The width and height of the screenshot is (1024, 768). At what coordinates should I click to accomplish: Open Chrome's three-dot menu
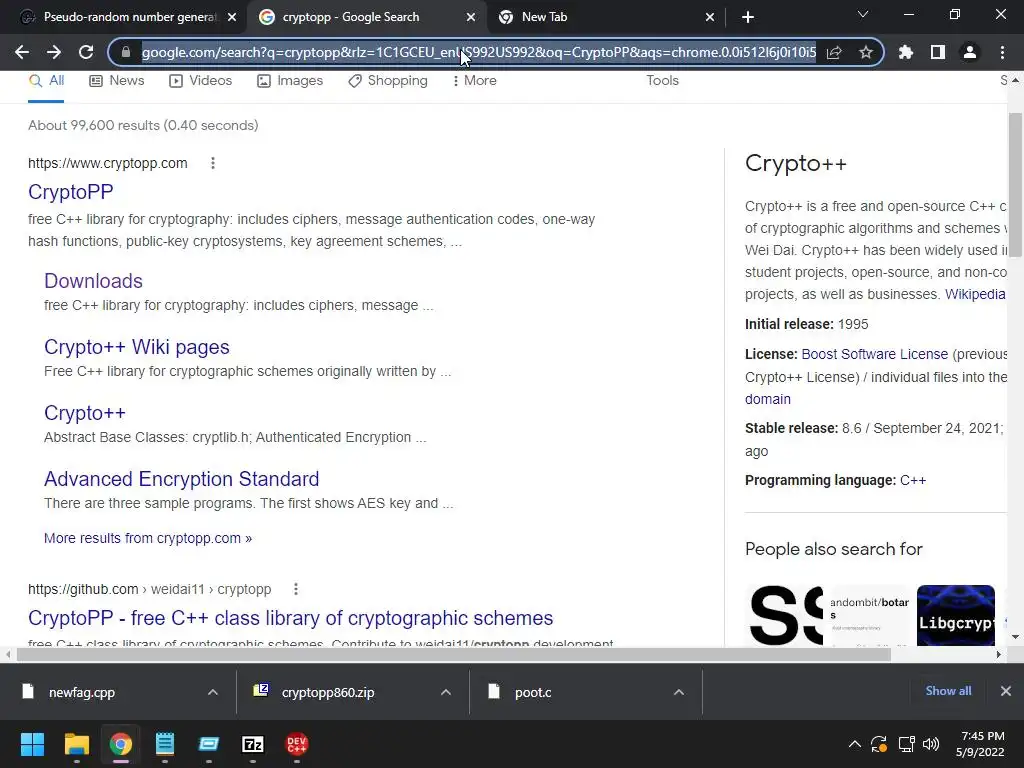1002,52
